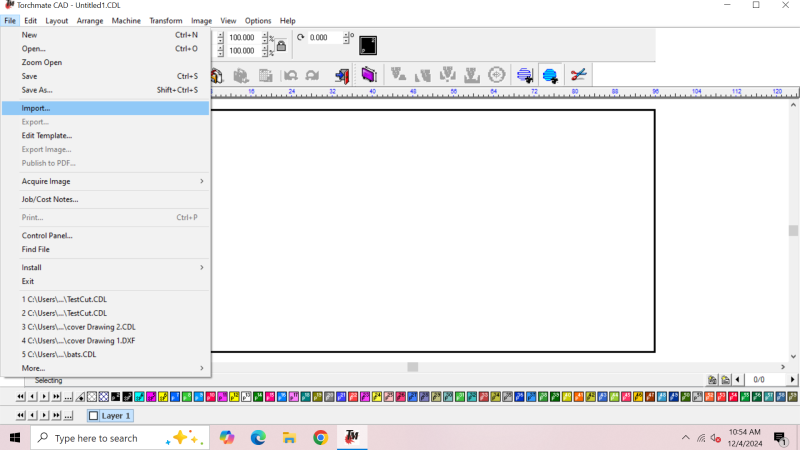Jump to last page of color palette
This screenshot has height=450, width=800.
[x=56, y=396]
